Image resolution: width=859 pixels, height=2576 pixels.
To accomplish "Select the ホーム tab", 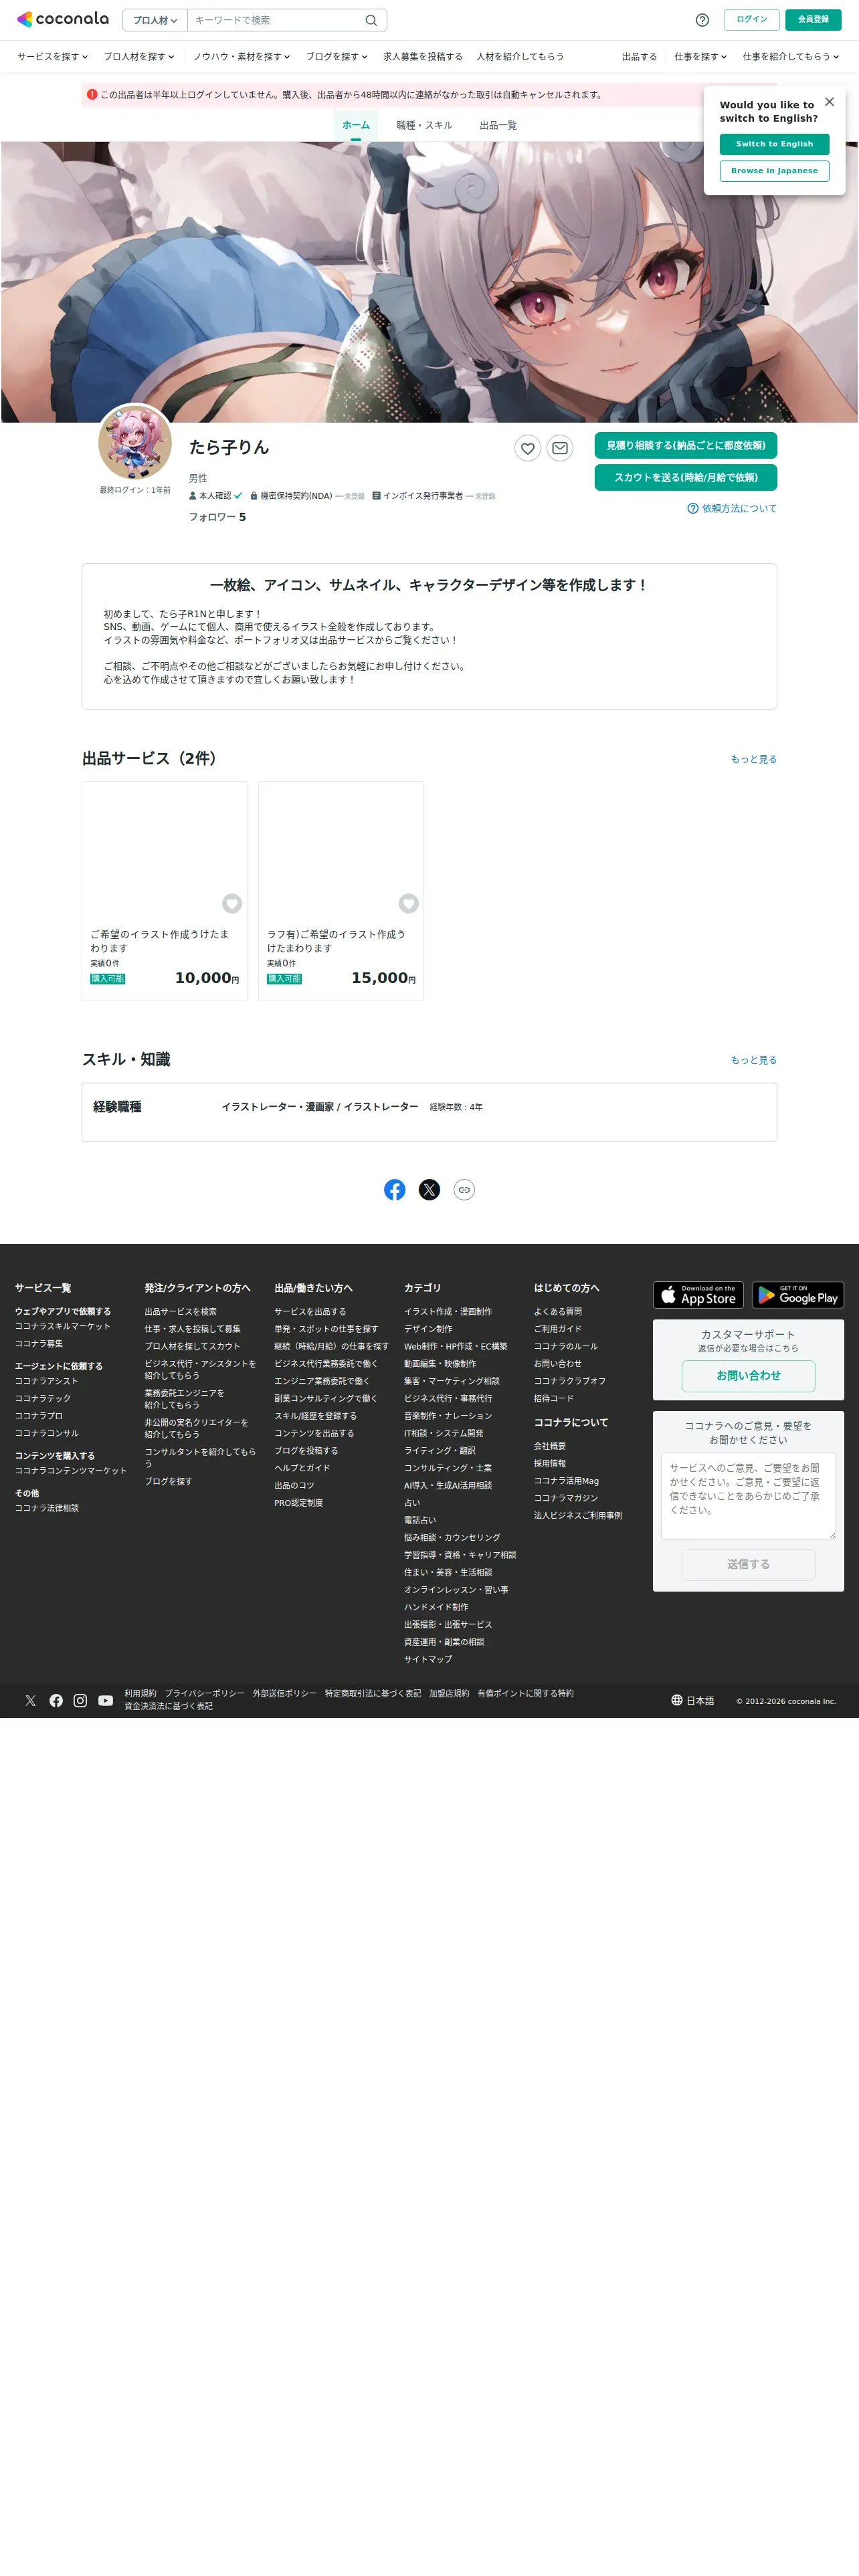I will point(356,125).
